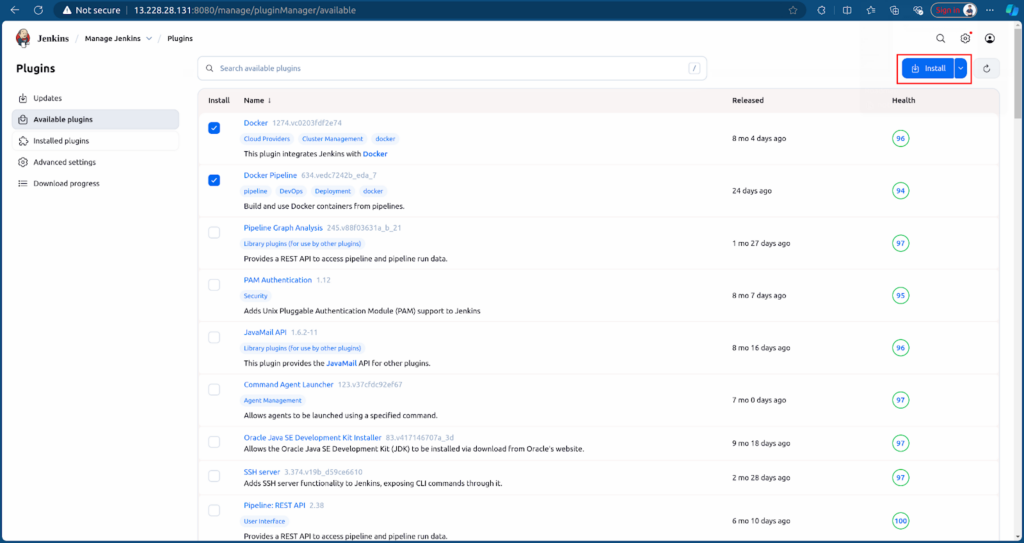Uncheck the Docker Pipeline plugin checkbox

pos(214,180)
